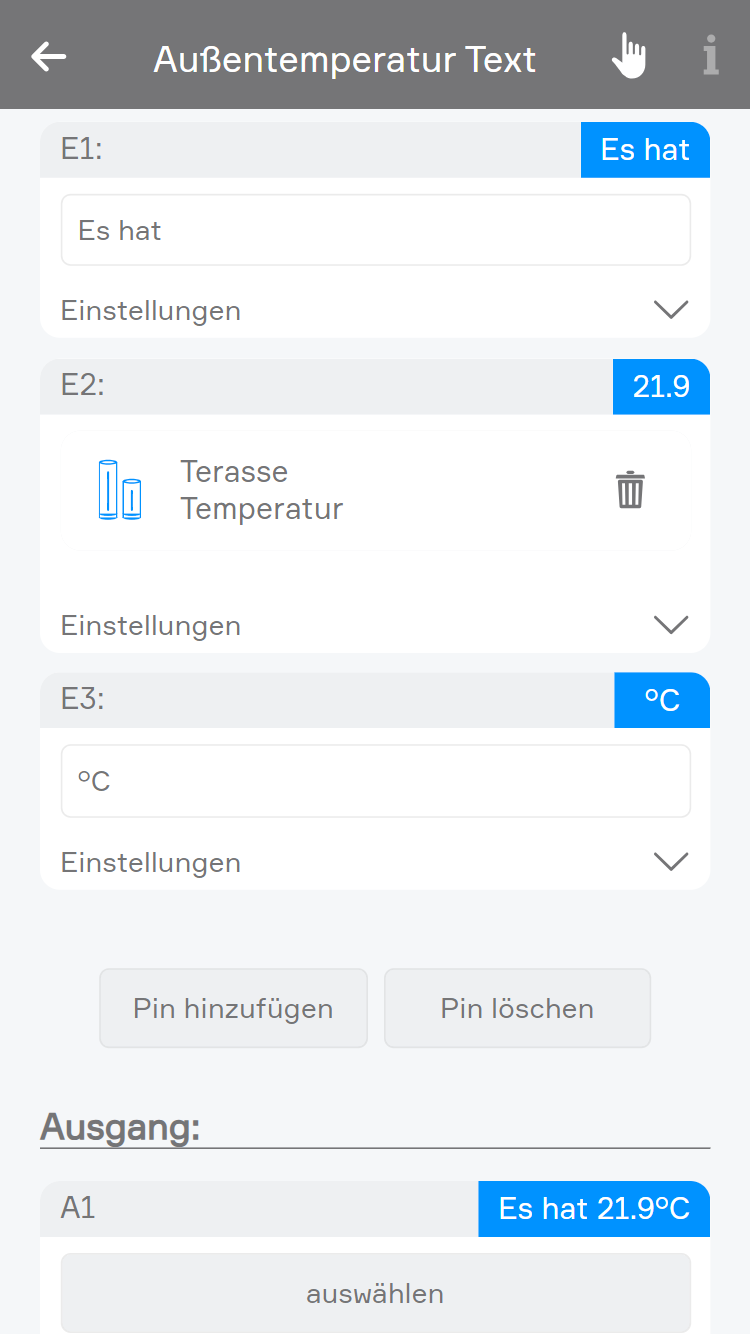The image size is (750, 1334).
Task: Click the E1 'Es hat' text field
Action: click(x=375, y=230)
